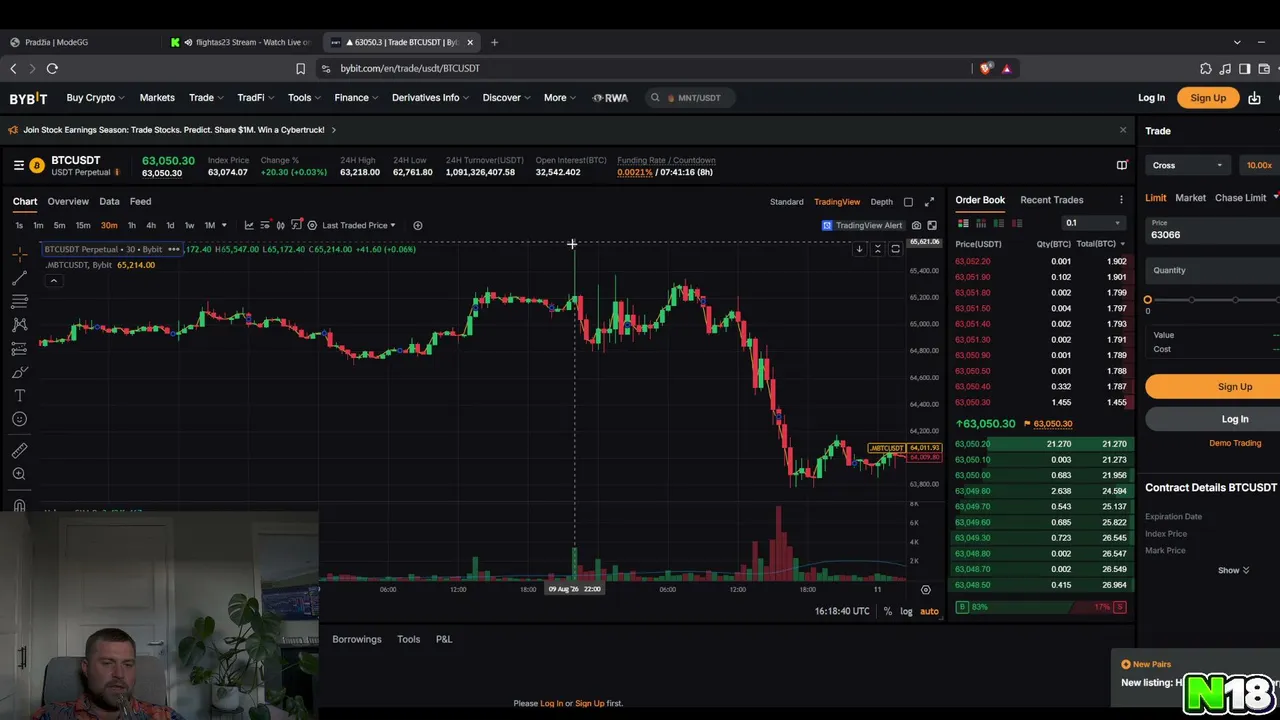Open the chart time axis settings icon
The width and height of the screenshot is (1280, 720).
click(x=925, y=590)
